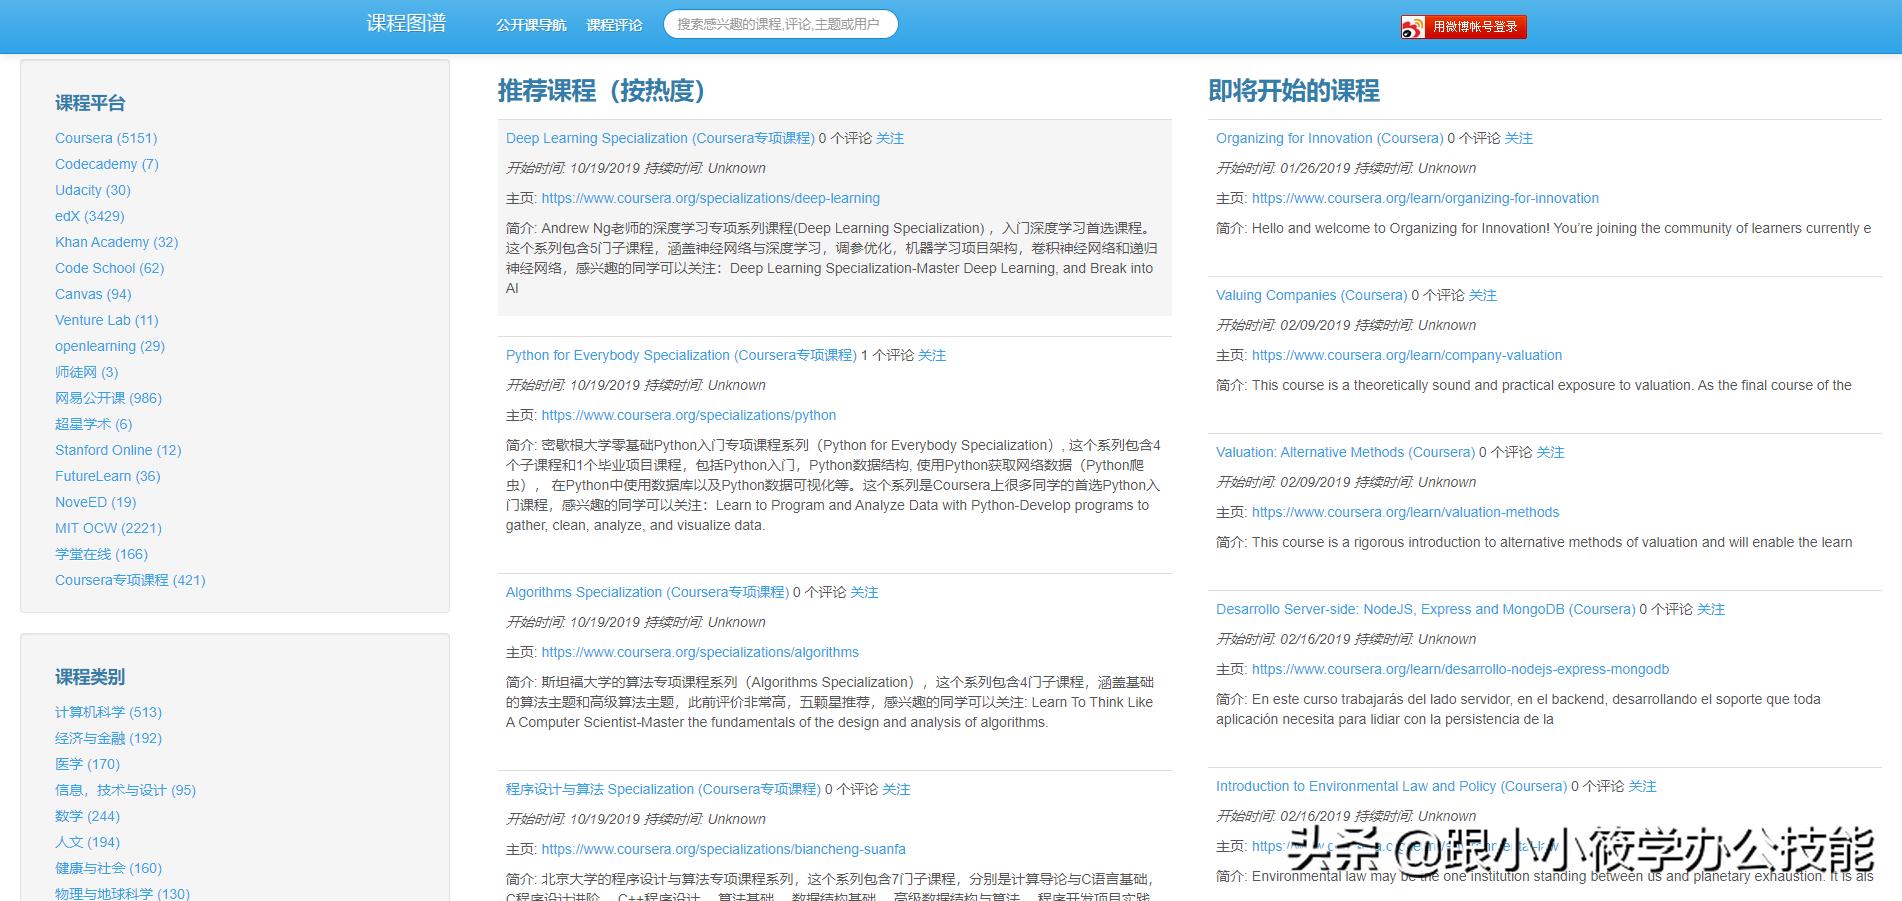Open the deep-learning Coursera homepage URL
The width and height of the screenshot is (1902, 901).
pos(710,198)
